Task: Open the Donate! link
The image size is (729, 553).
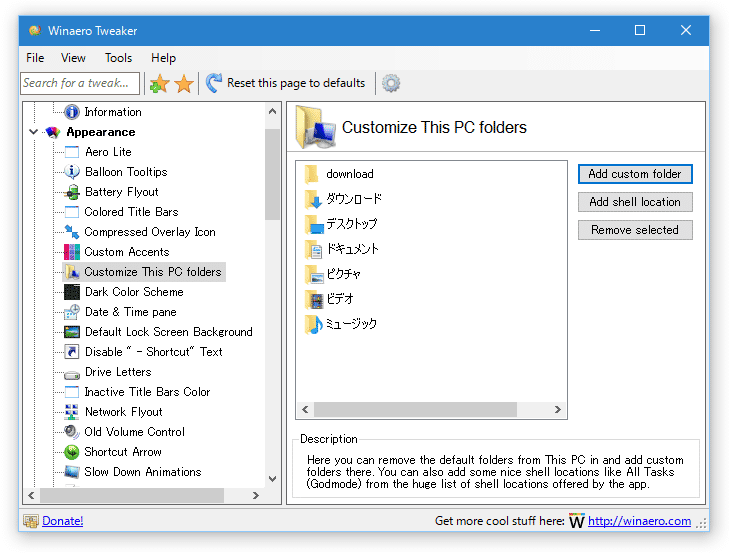Action: [63, 521]
